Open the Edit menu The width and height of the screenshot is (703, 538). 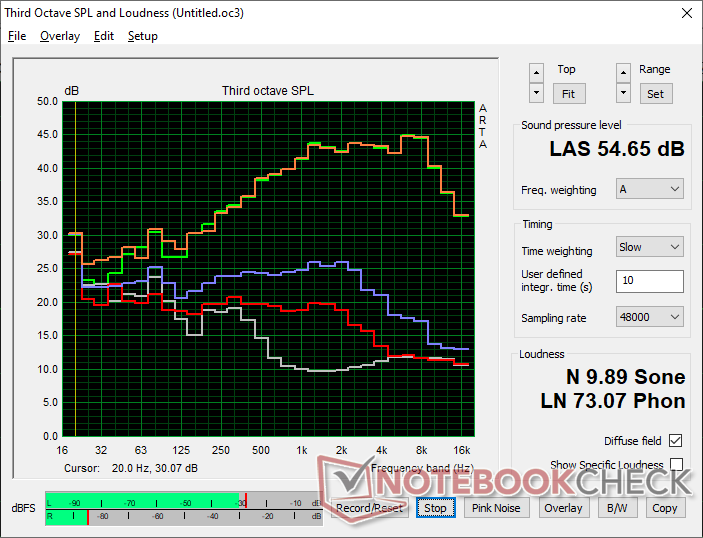click(104, 36)
